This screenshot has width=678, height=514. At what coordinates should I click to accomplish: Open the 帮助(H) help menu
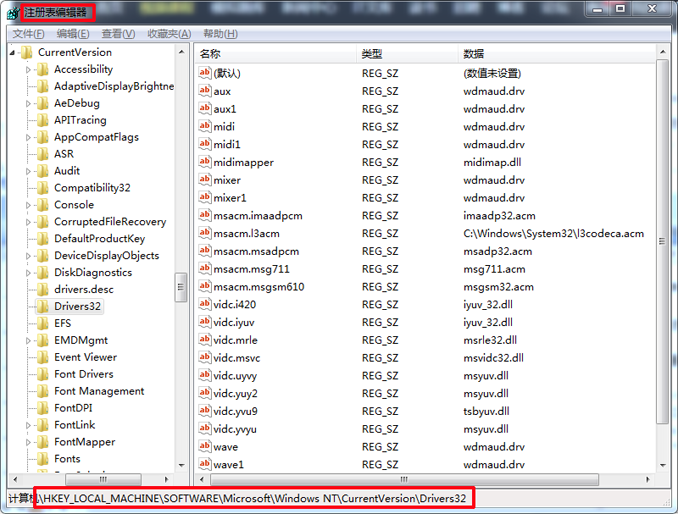[220, 34]
